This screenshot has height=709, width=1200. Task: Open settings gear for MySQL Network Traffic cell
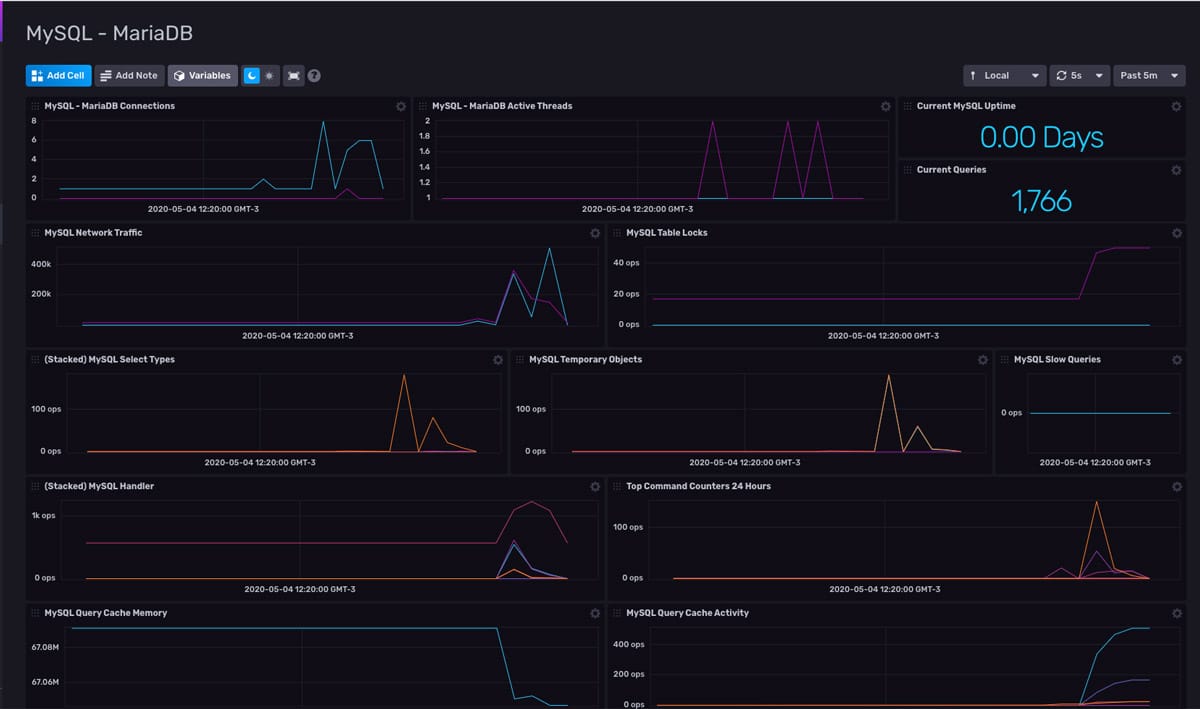tap(595, 233)
